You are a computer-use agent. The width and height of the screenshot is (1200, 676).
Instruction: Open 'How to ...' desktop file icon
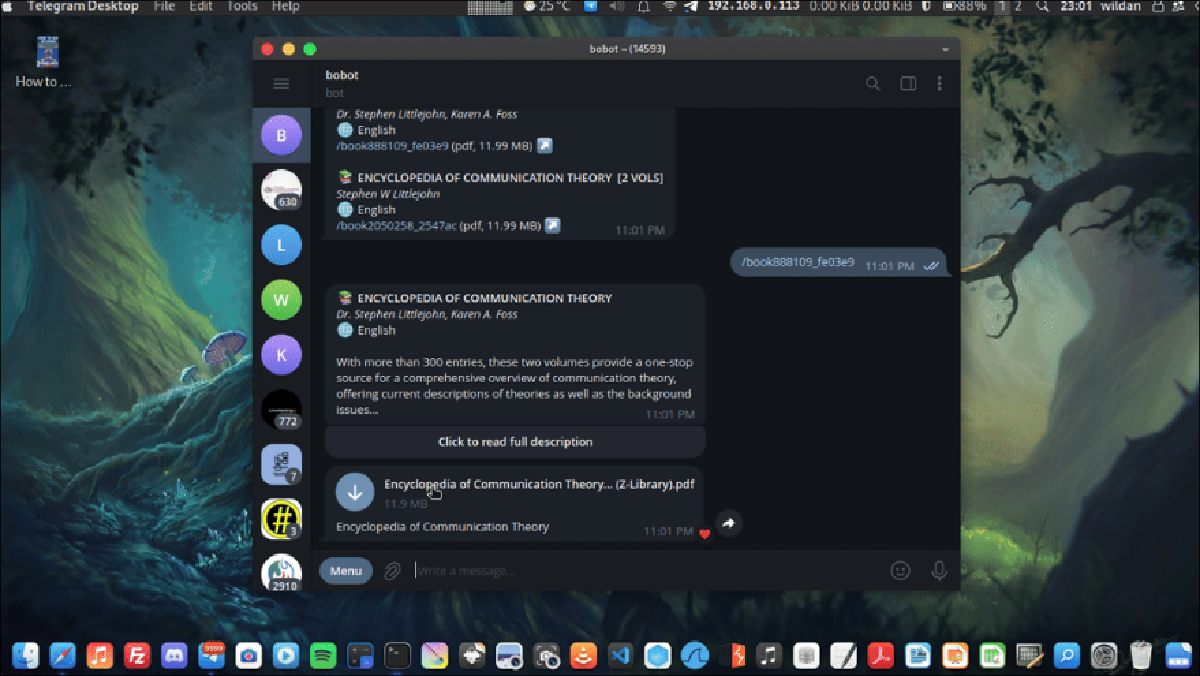point(45,63)
